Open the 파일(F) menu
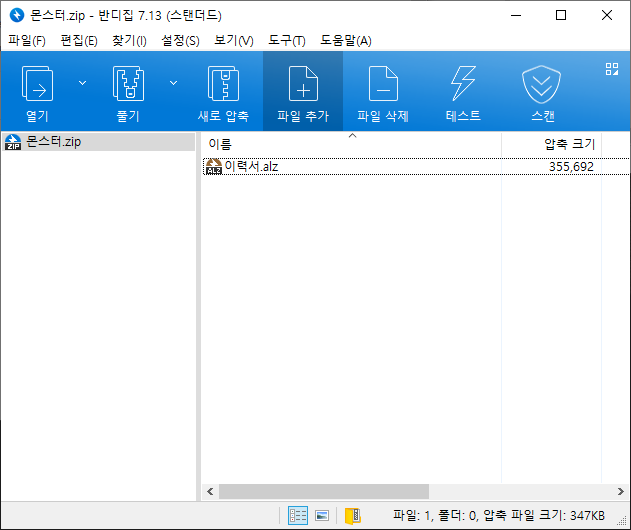 (27, 40)
